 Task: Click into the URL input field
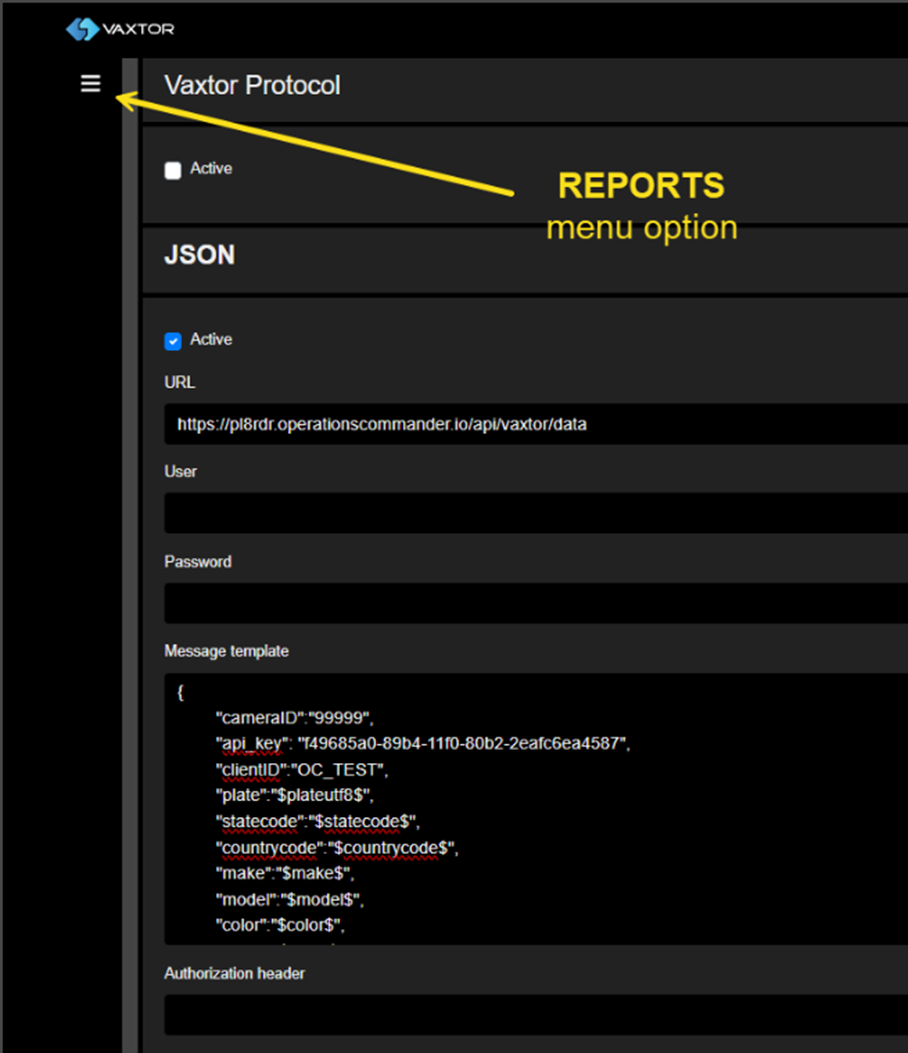(x=536, y=424)
